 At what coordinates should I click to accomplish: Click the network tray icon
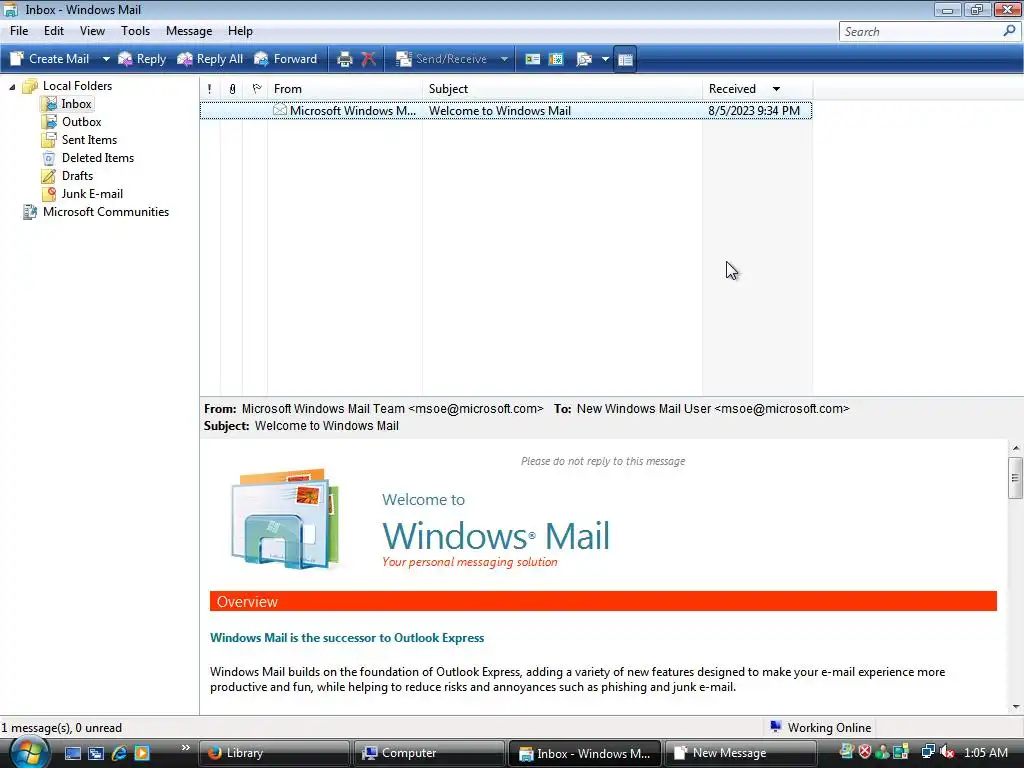click(x=927, y=752)
